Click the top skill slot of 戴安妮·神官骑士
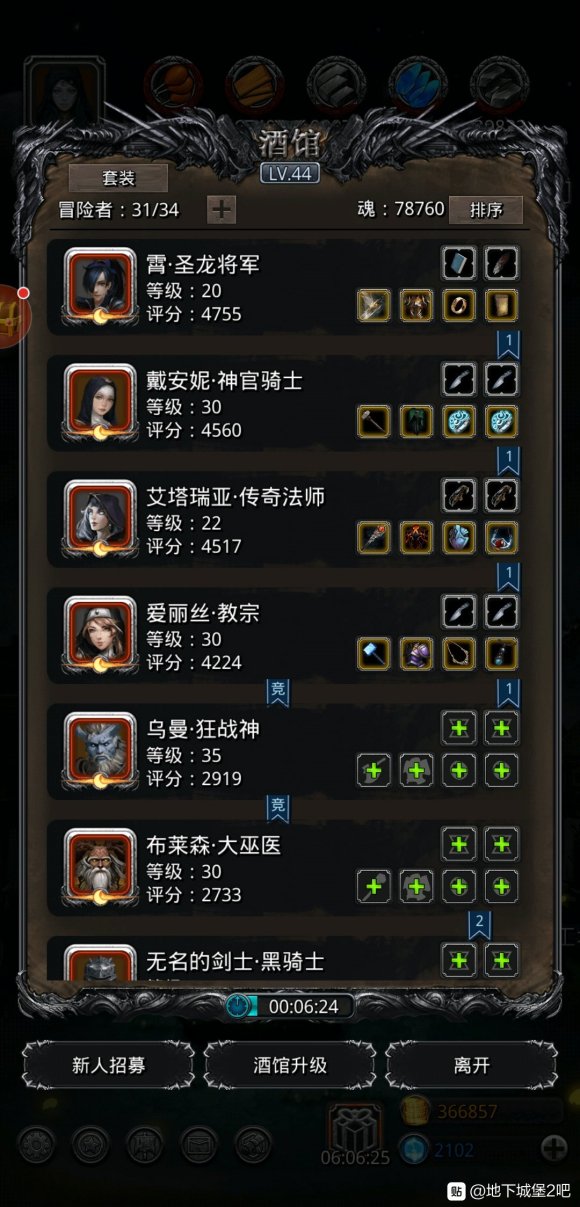 click(460, 381)
